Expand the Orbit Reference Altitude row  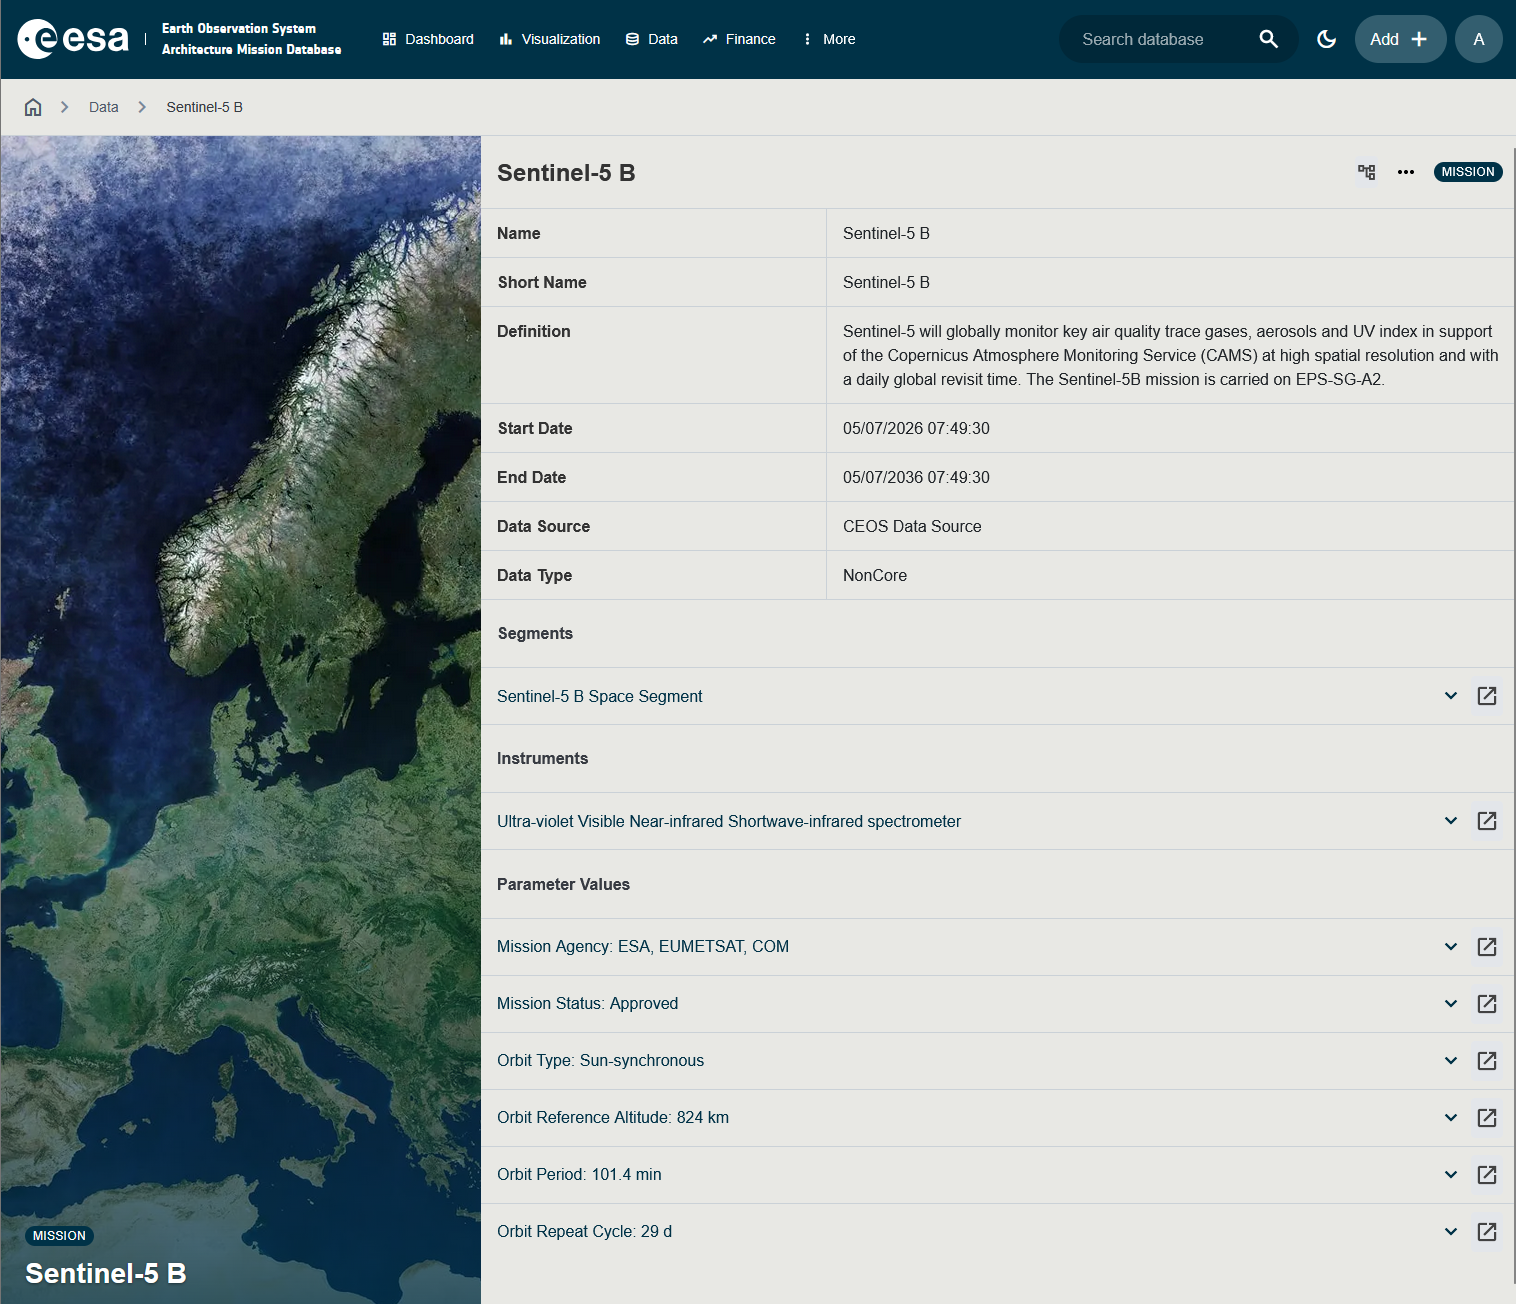tap(1451, 1117)
